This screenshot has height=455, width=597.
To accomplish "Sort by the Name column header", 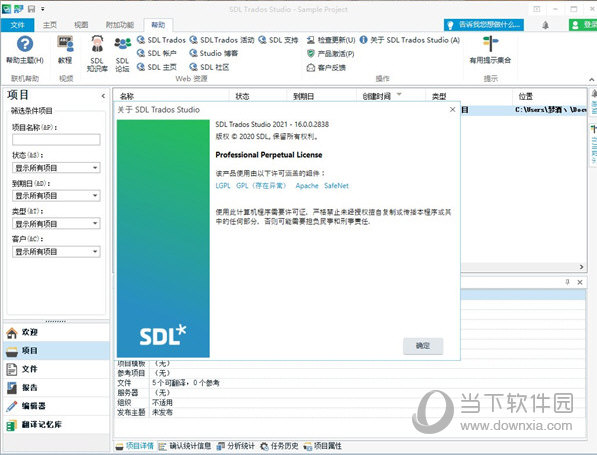I will click(171, 96).
